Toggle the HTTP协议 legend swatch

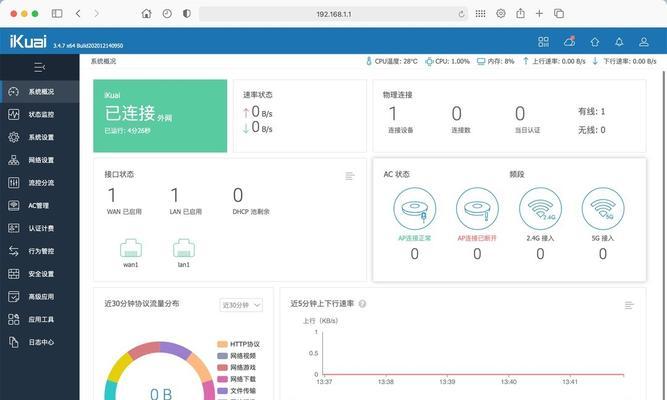click(x=222, y=344)
